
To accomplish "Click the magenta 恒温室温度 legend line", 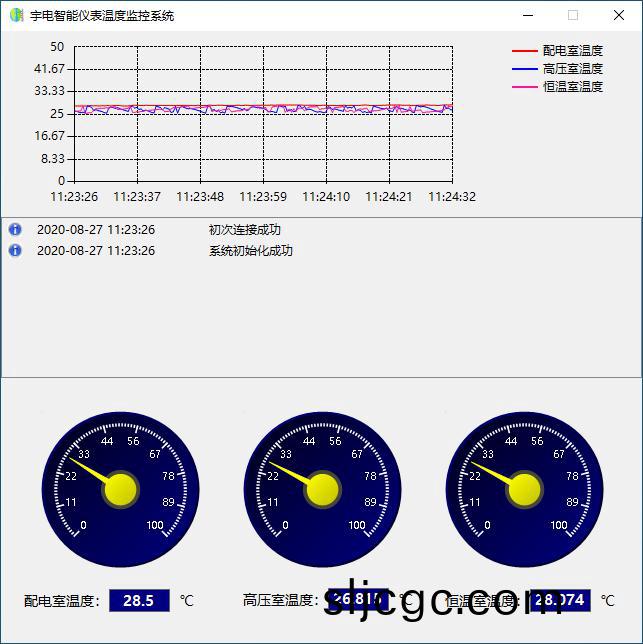I will [524, 87].
